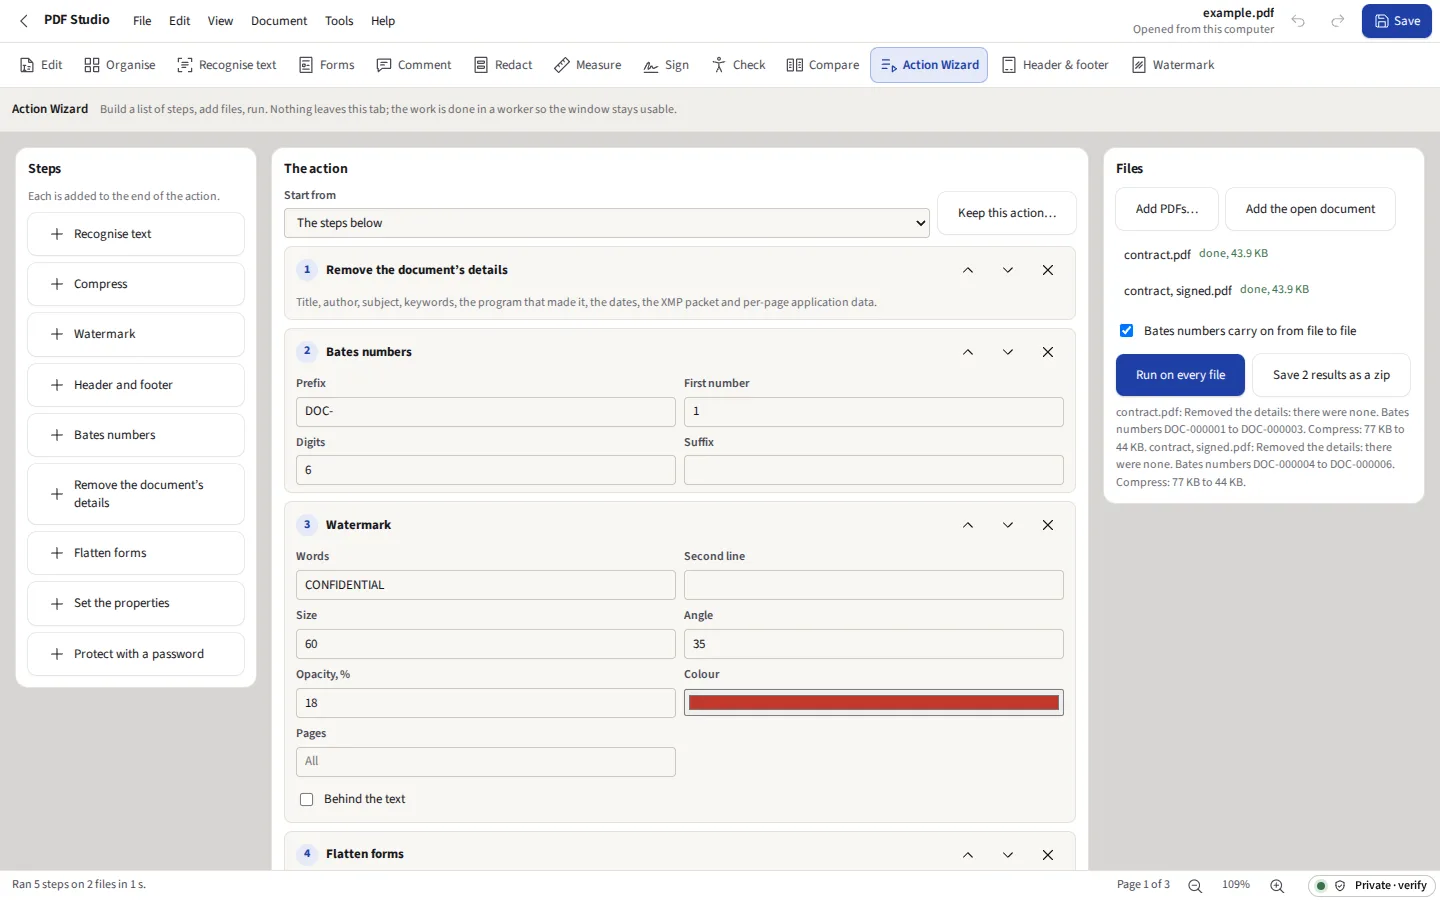Click Run on every file

pyautogui.click(x=1180, y=375)
